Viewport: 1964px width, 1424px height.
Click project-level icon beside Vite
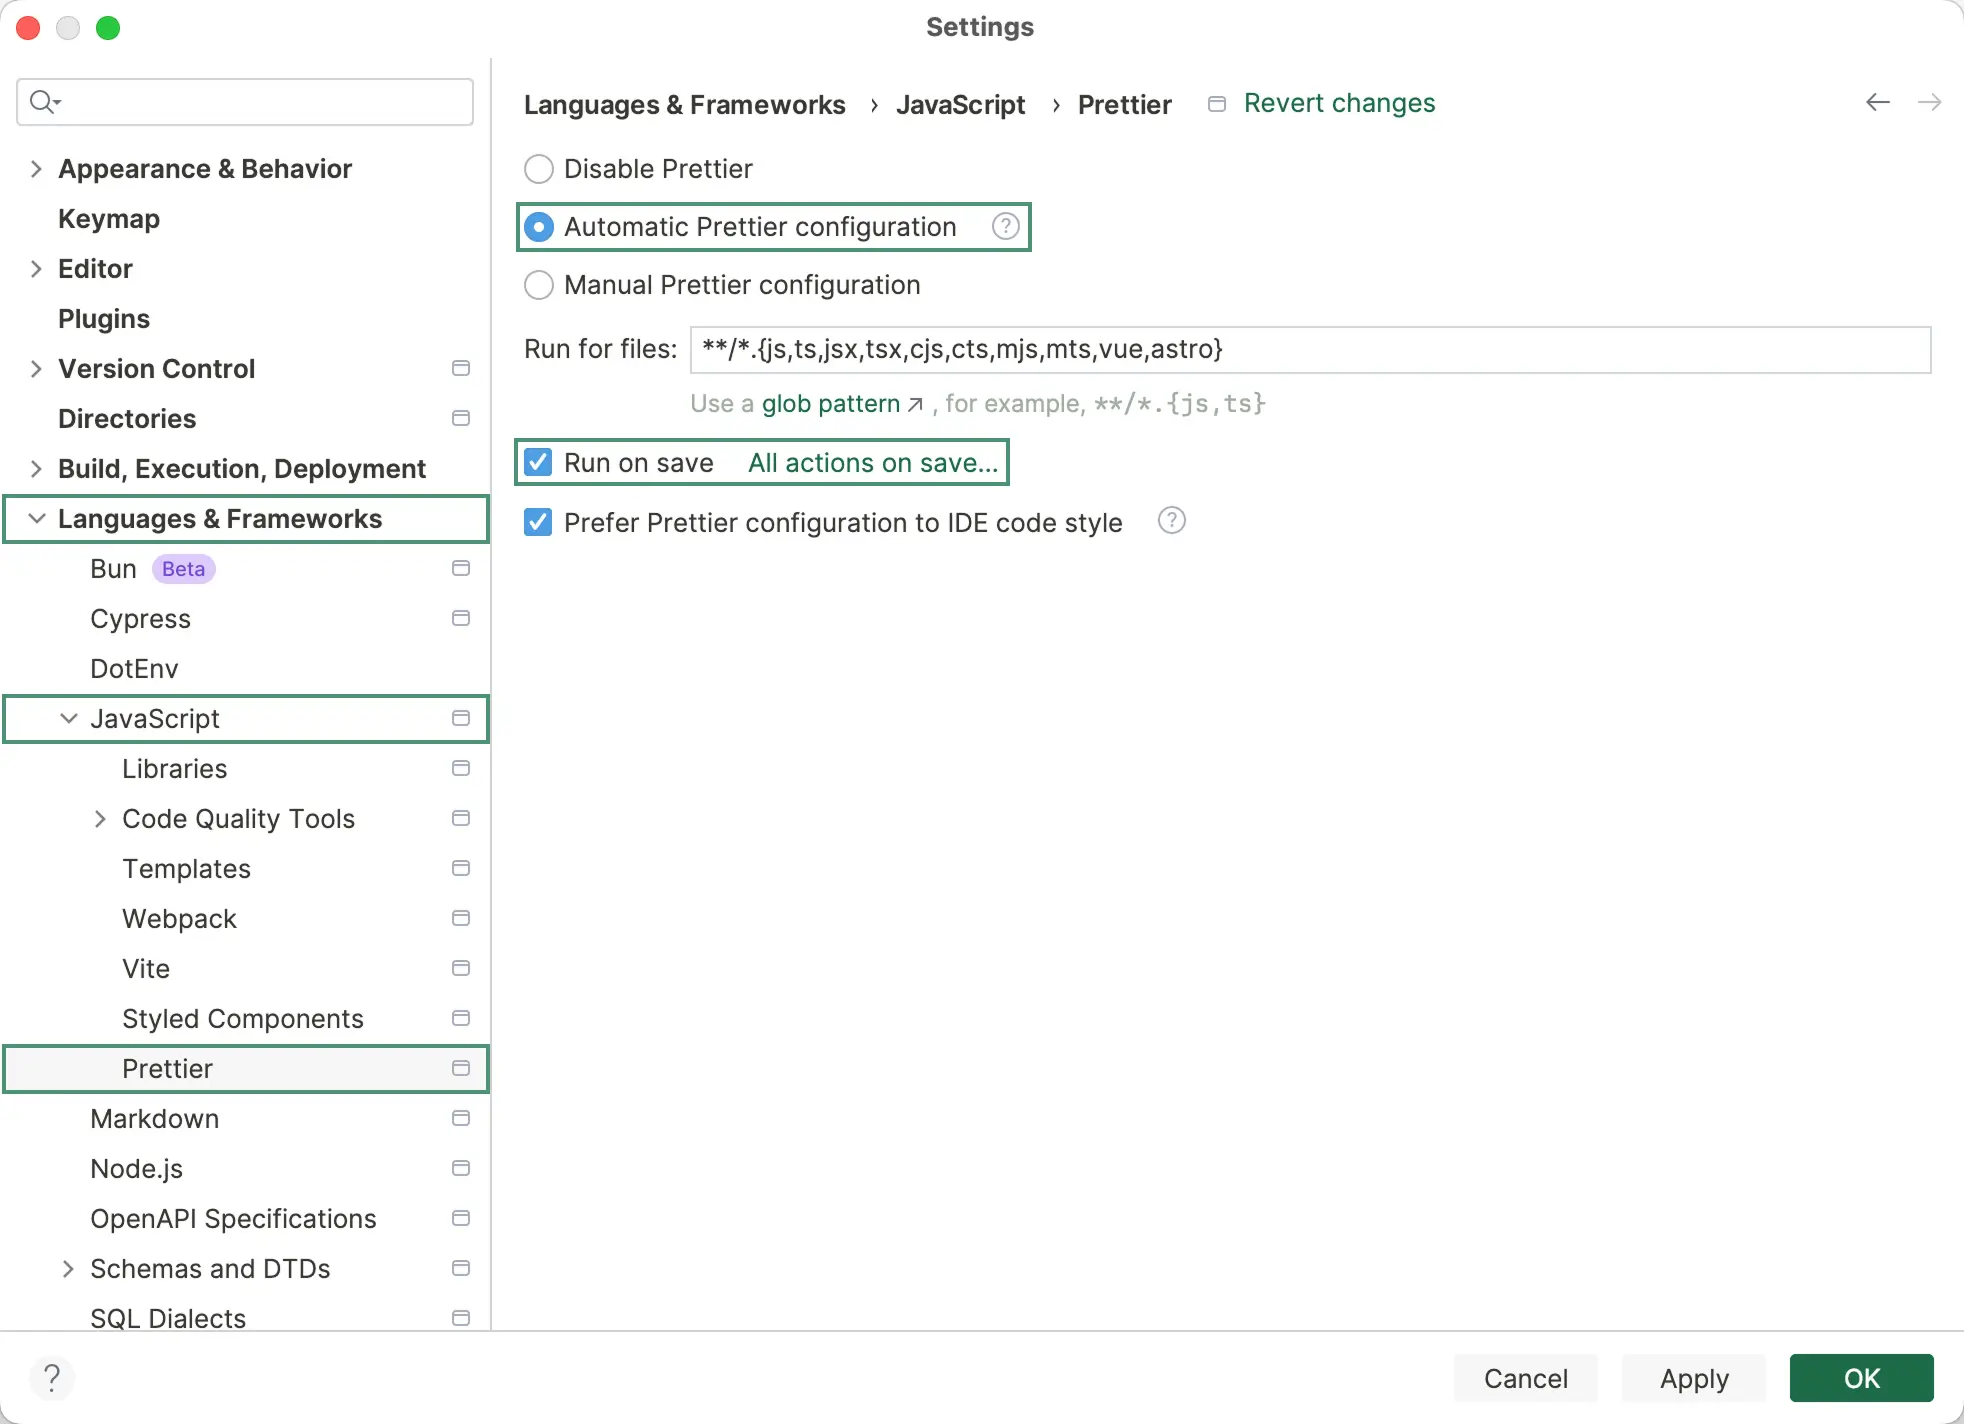click(461, 968)
